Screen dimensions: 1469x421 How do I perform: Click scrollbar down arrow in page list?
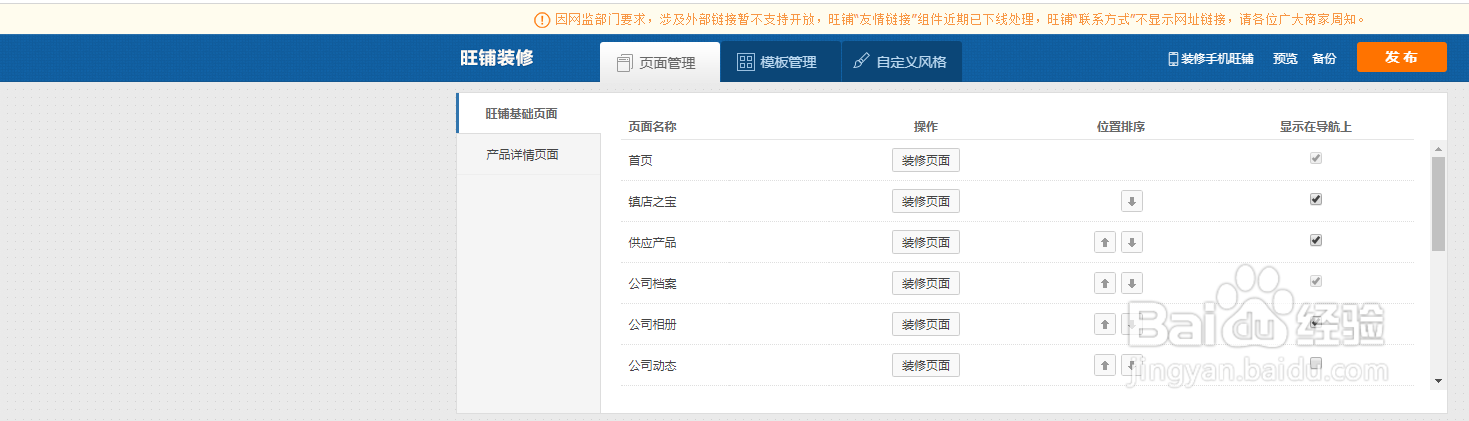click(x=1438, y=381)
